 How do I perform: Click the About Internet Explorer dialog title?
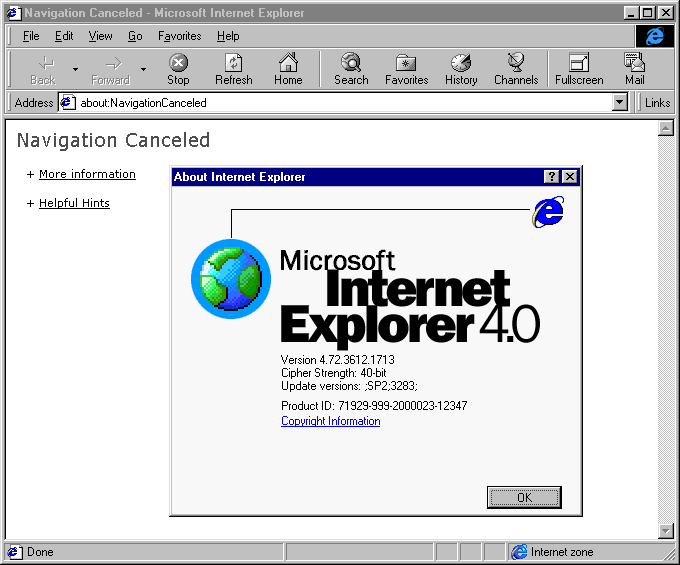[239, 177]
